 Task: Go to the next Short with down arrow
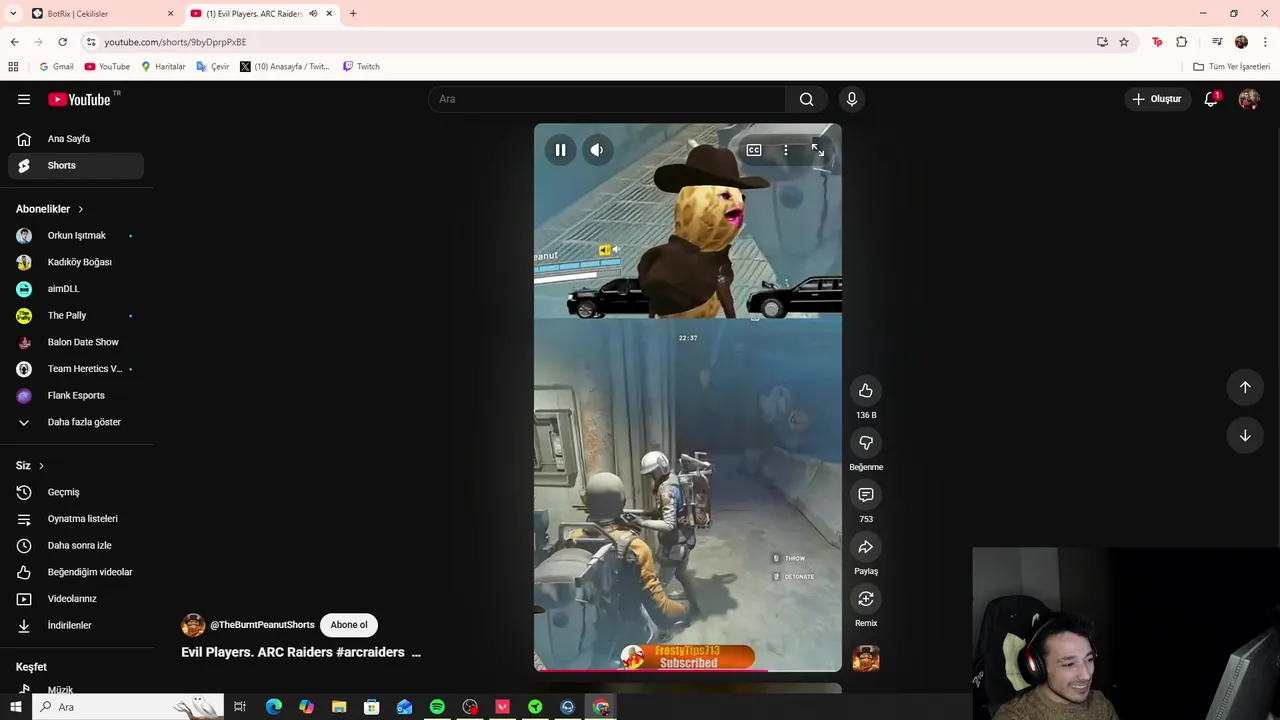(x=1245, y=435)
